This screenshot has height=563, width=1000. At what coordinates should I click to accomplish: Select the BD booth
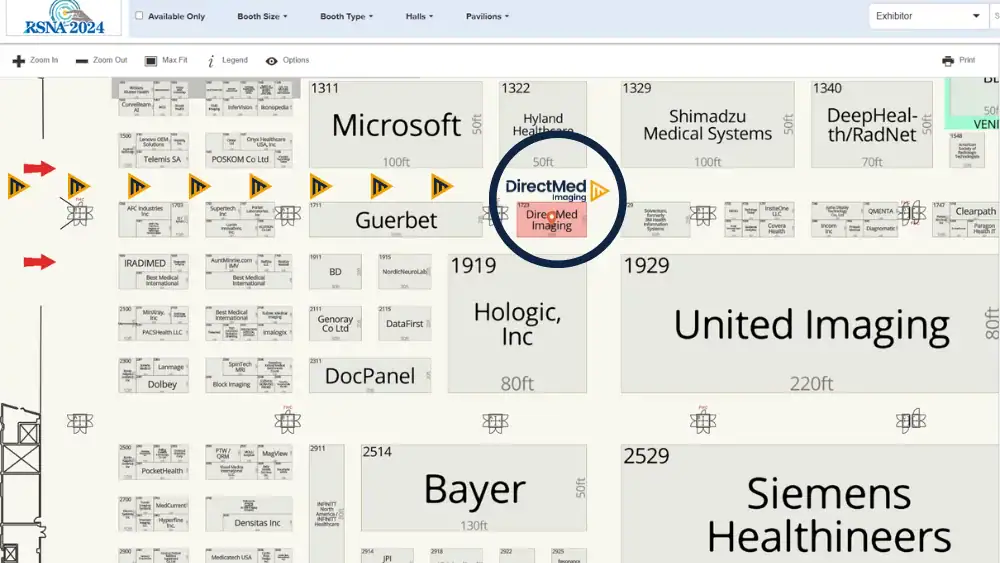335,272
